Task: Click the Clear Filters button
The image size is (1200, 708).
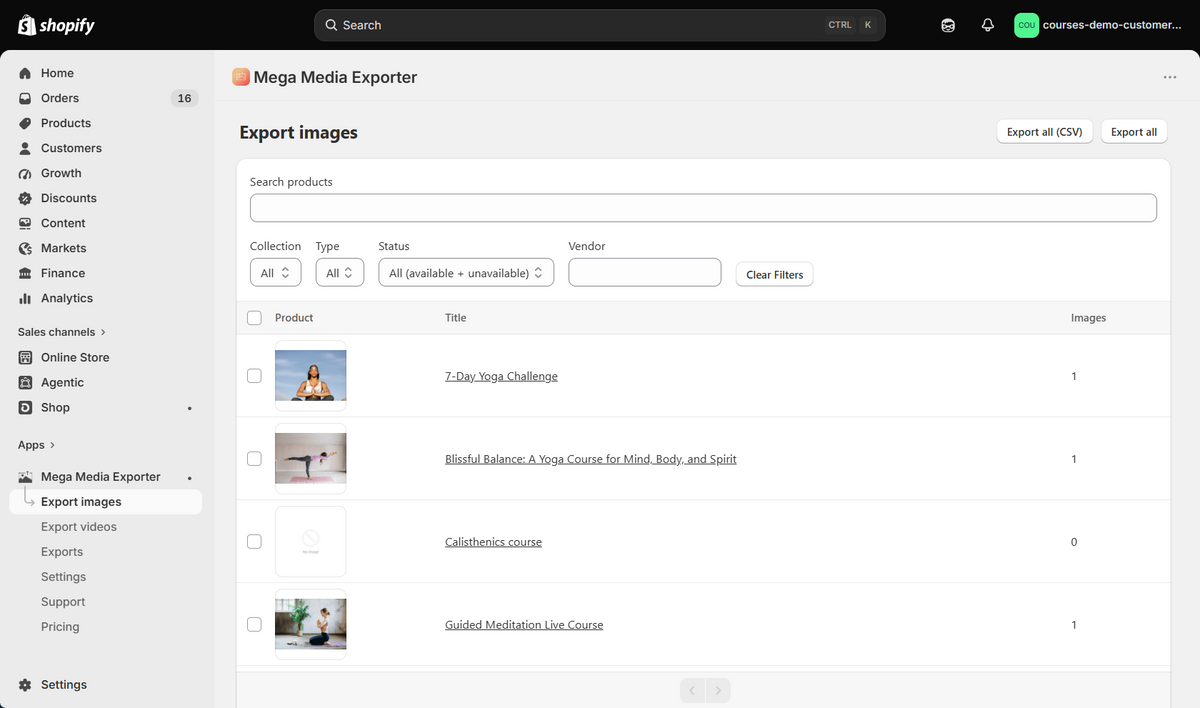Action: click(x=774, y=274)
